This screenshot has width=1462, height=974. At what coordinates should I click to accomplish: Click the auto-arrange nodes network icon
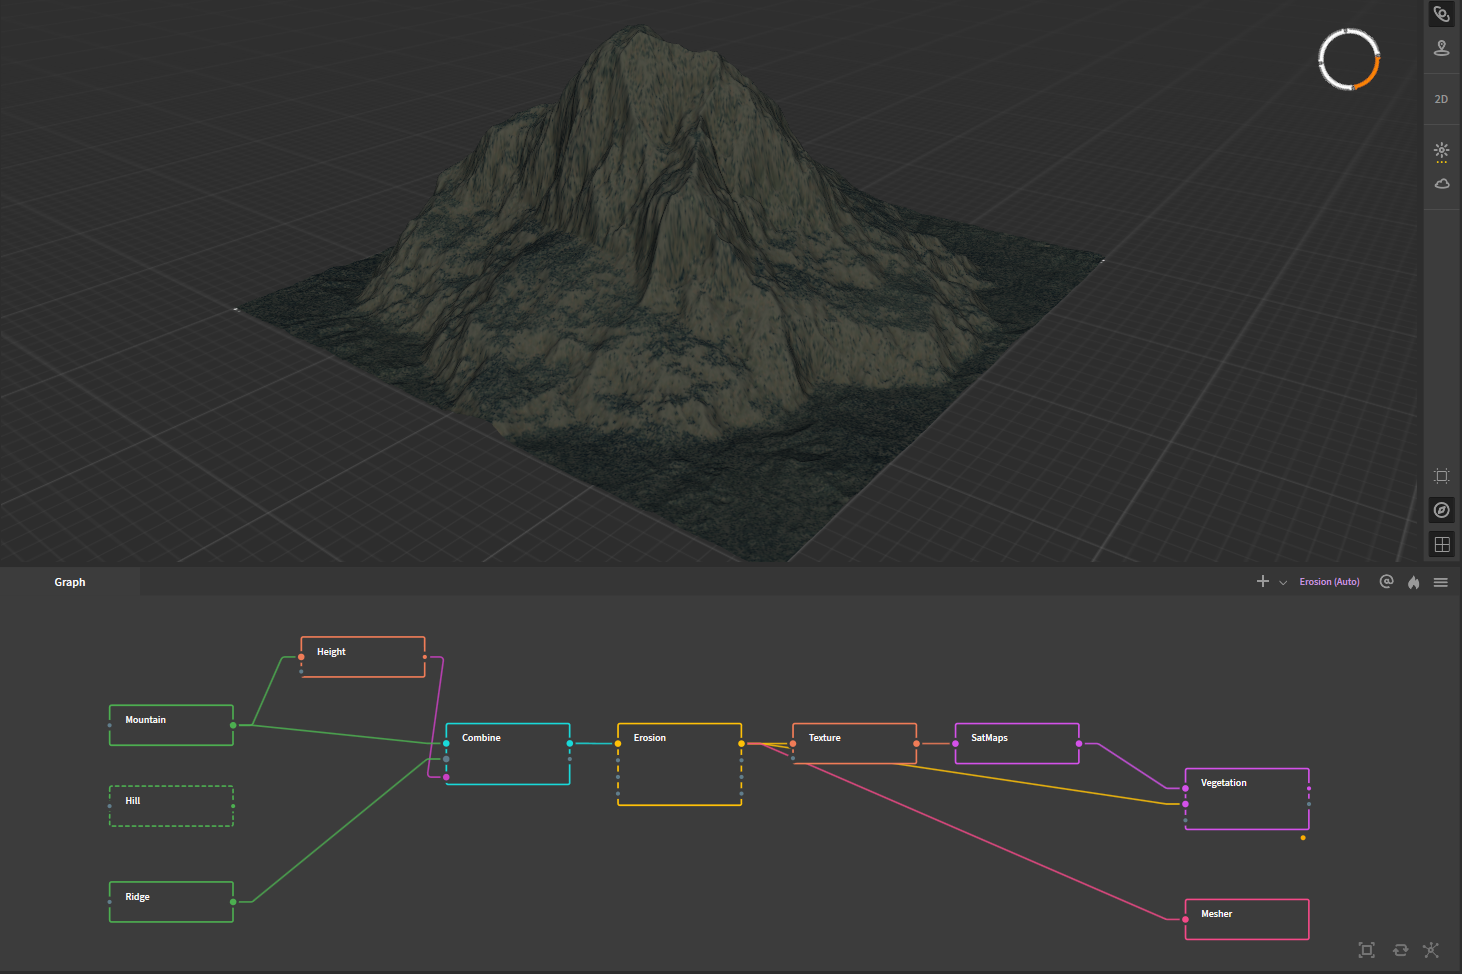pos(1431,950)
